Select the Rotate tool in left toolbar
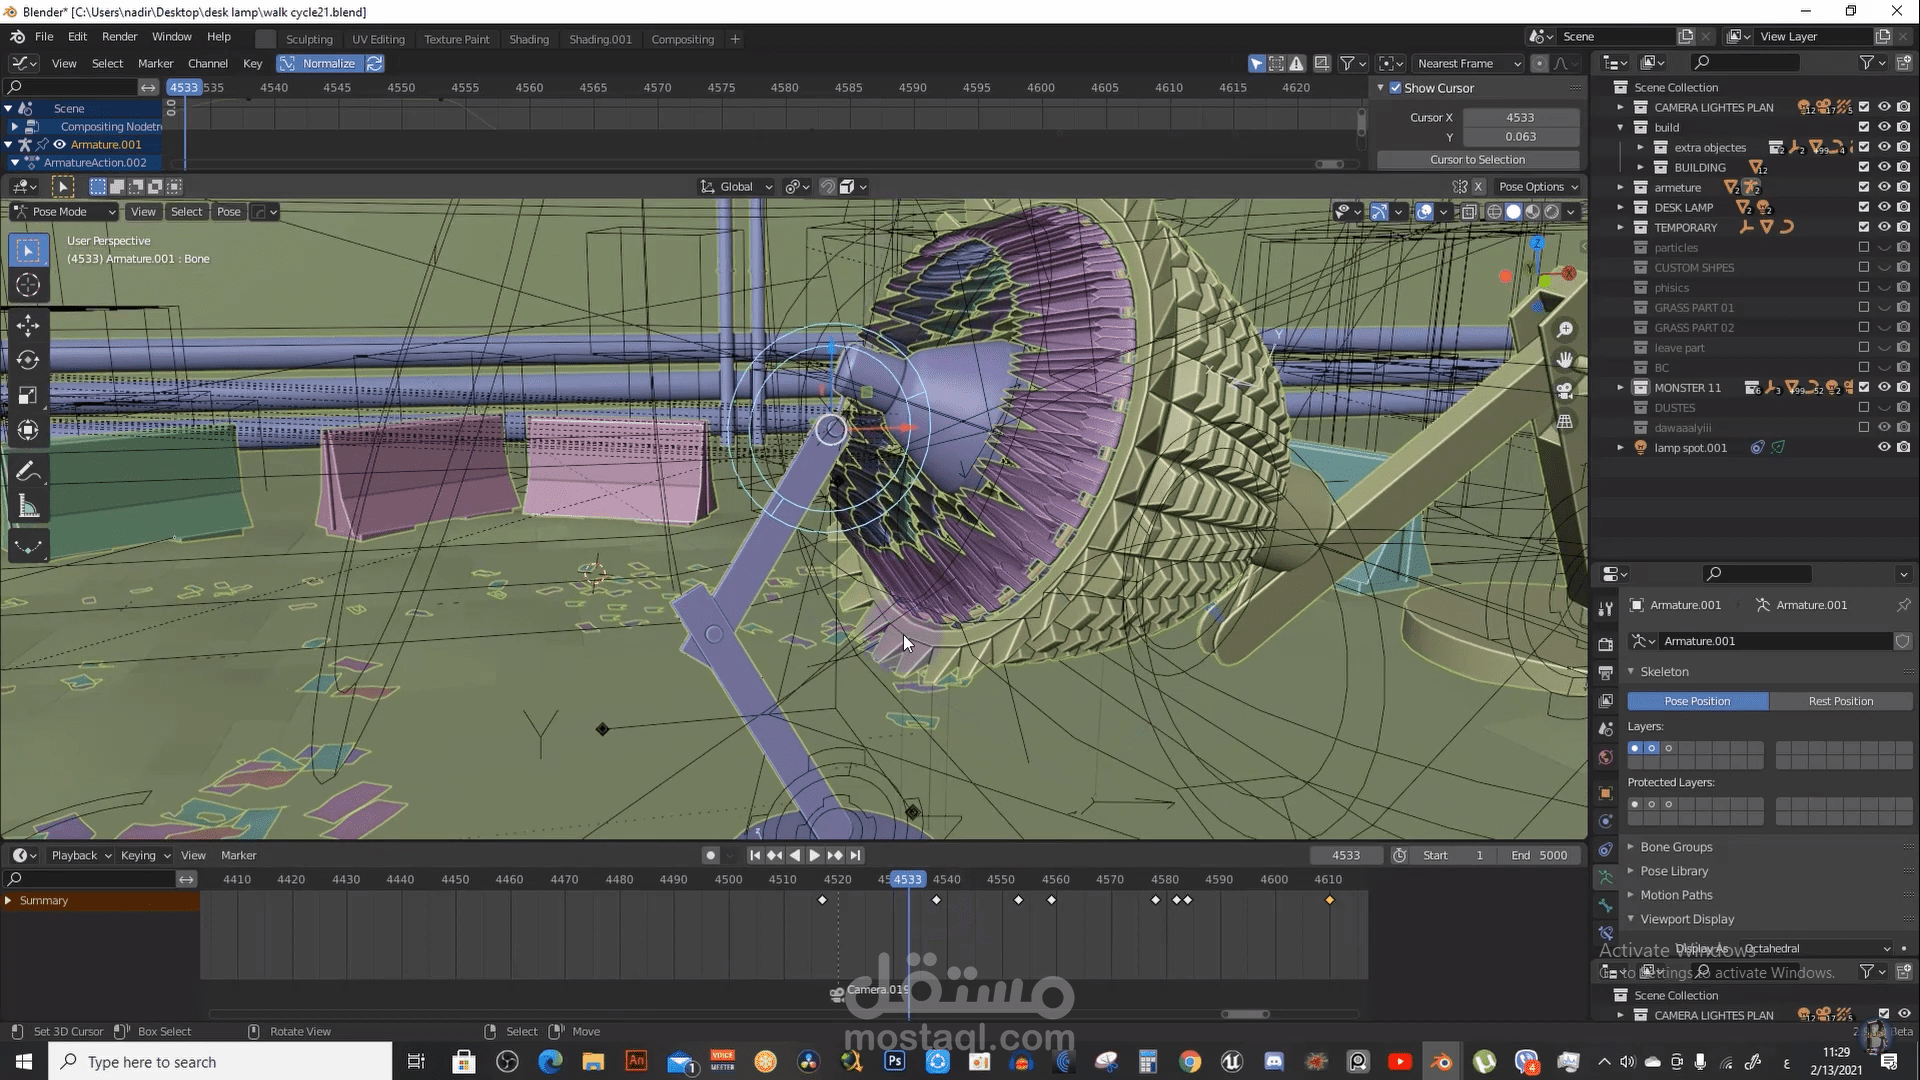This screenshot has width=1920, height=1080. coord(28,360)
